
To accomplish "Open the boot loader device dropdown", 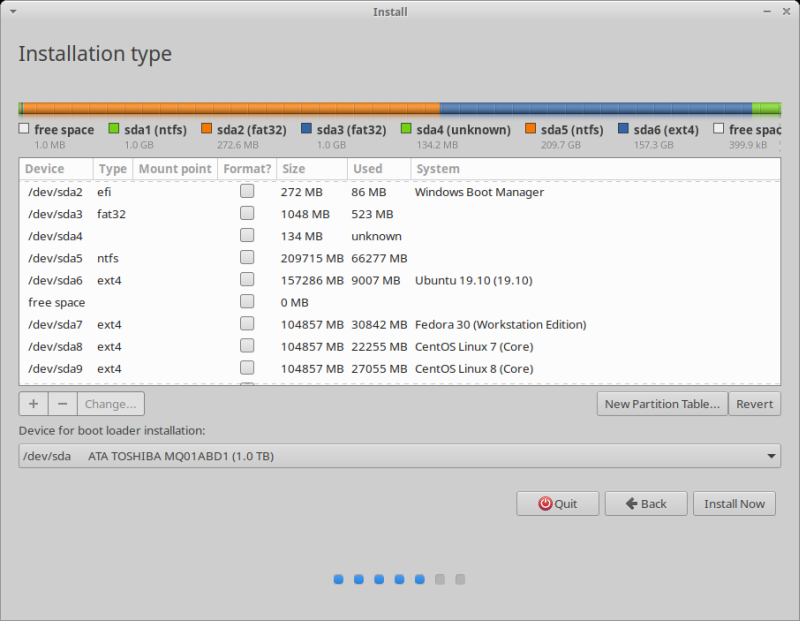I will (x=770, y=456).
